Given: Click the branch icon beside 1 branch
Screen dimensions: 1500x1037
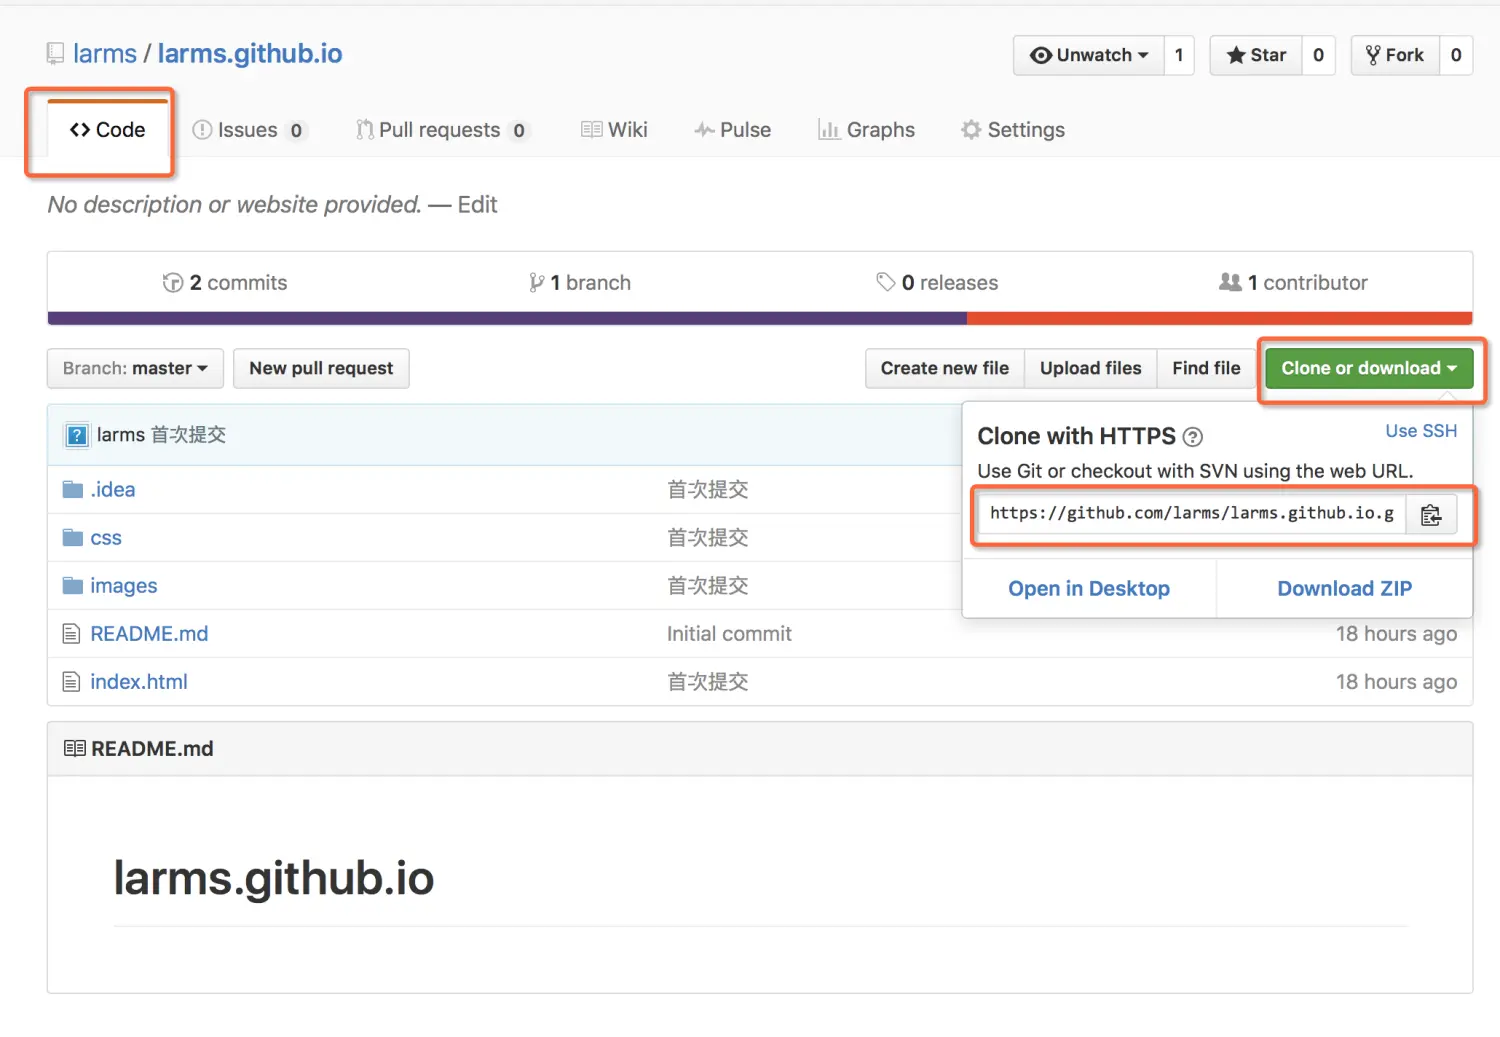Looking at the screenshot, I should pos(537,283).
